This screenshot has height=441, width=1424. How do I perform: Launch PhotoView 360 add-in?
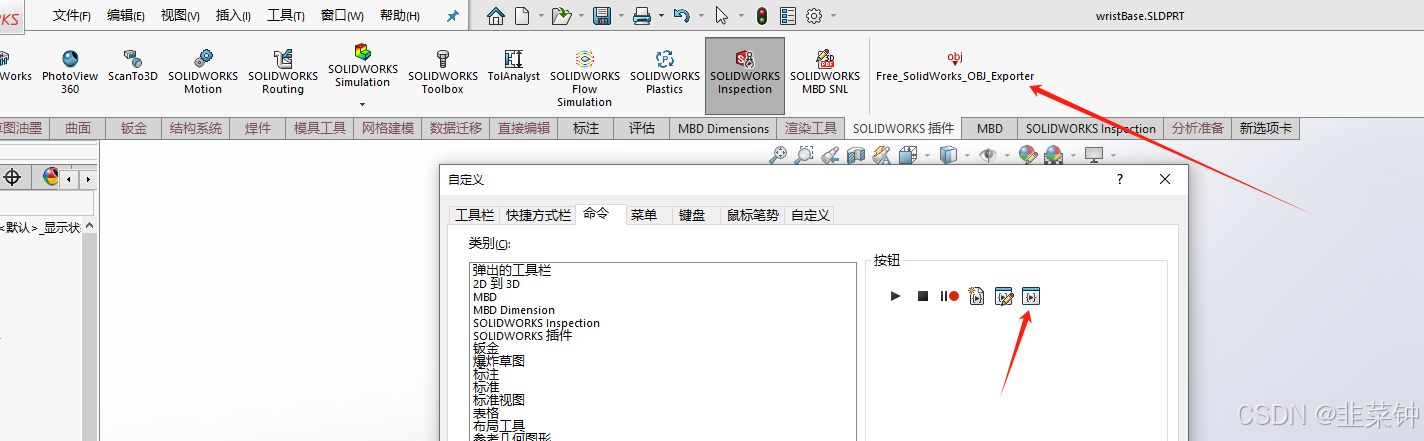coord(70,73)
